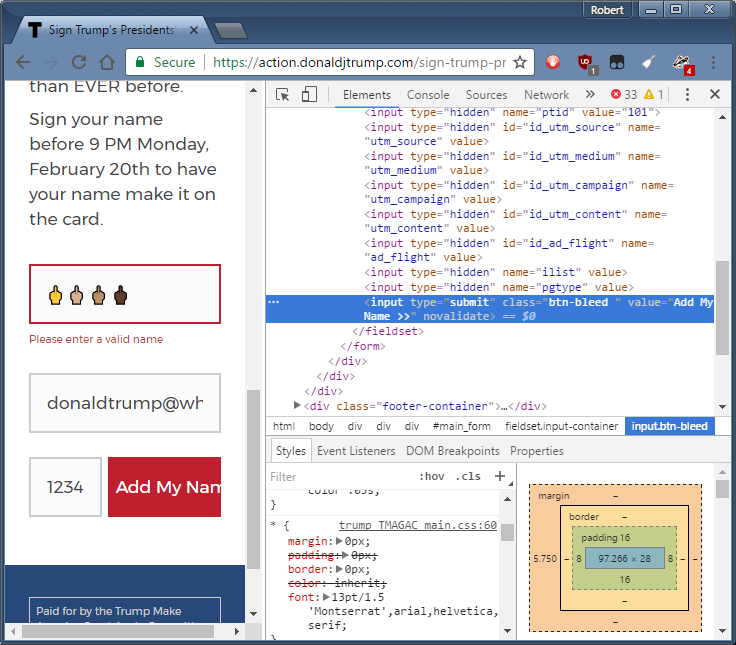The width and height of the screenshot is (736, 645).
Task: Add a new style rule with plus icon
Action: pos(500,476)
